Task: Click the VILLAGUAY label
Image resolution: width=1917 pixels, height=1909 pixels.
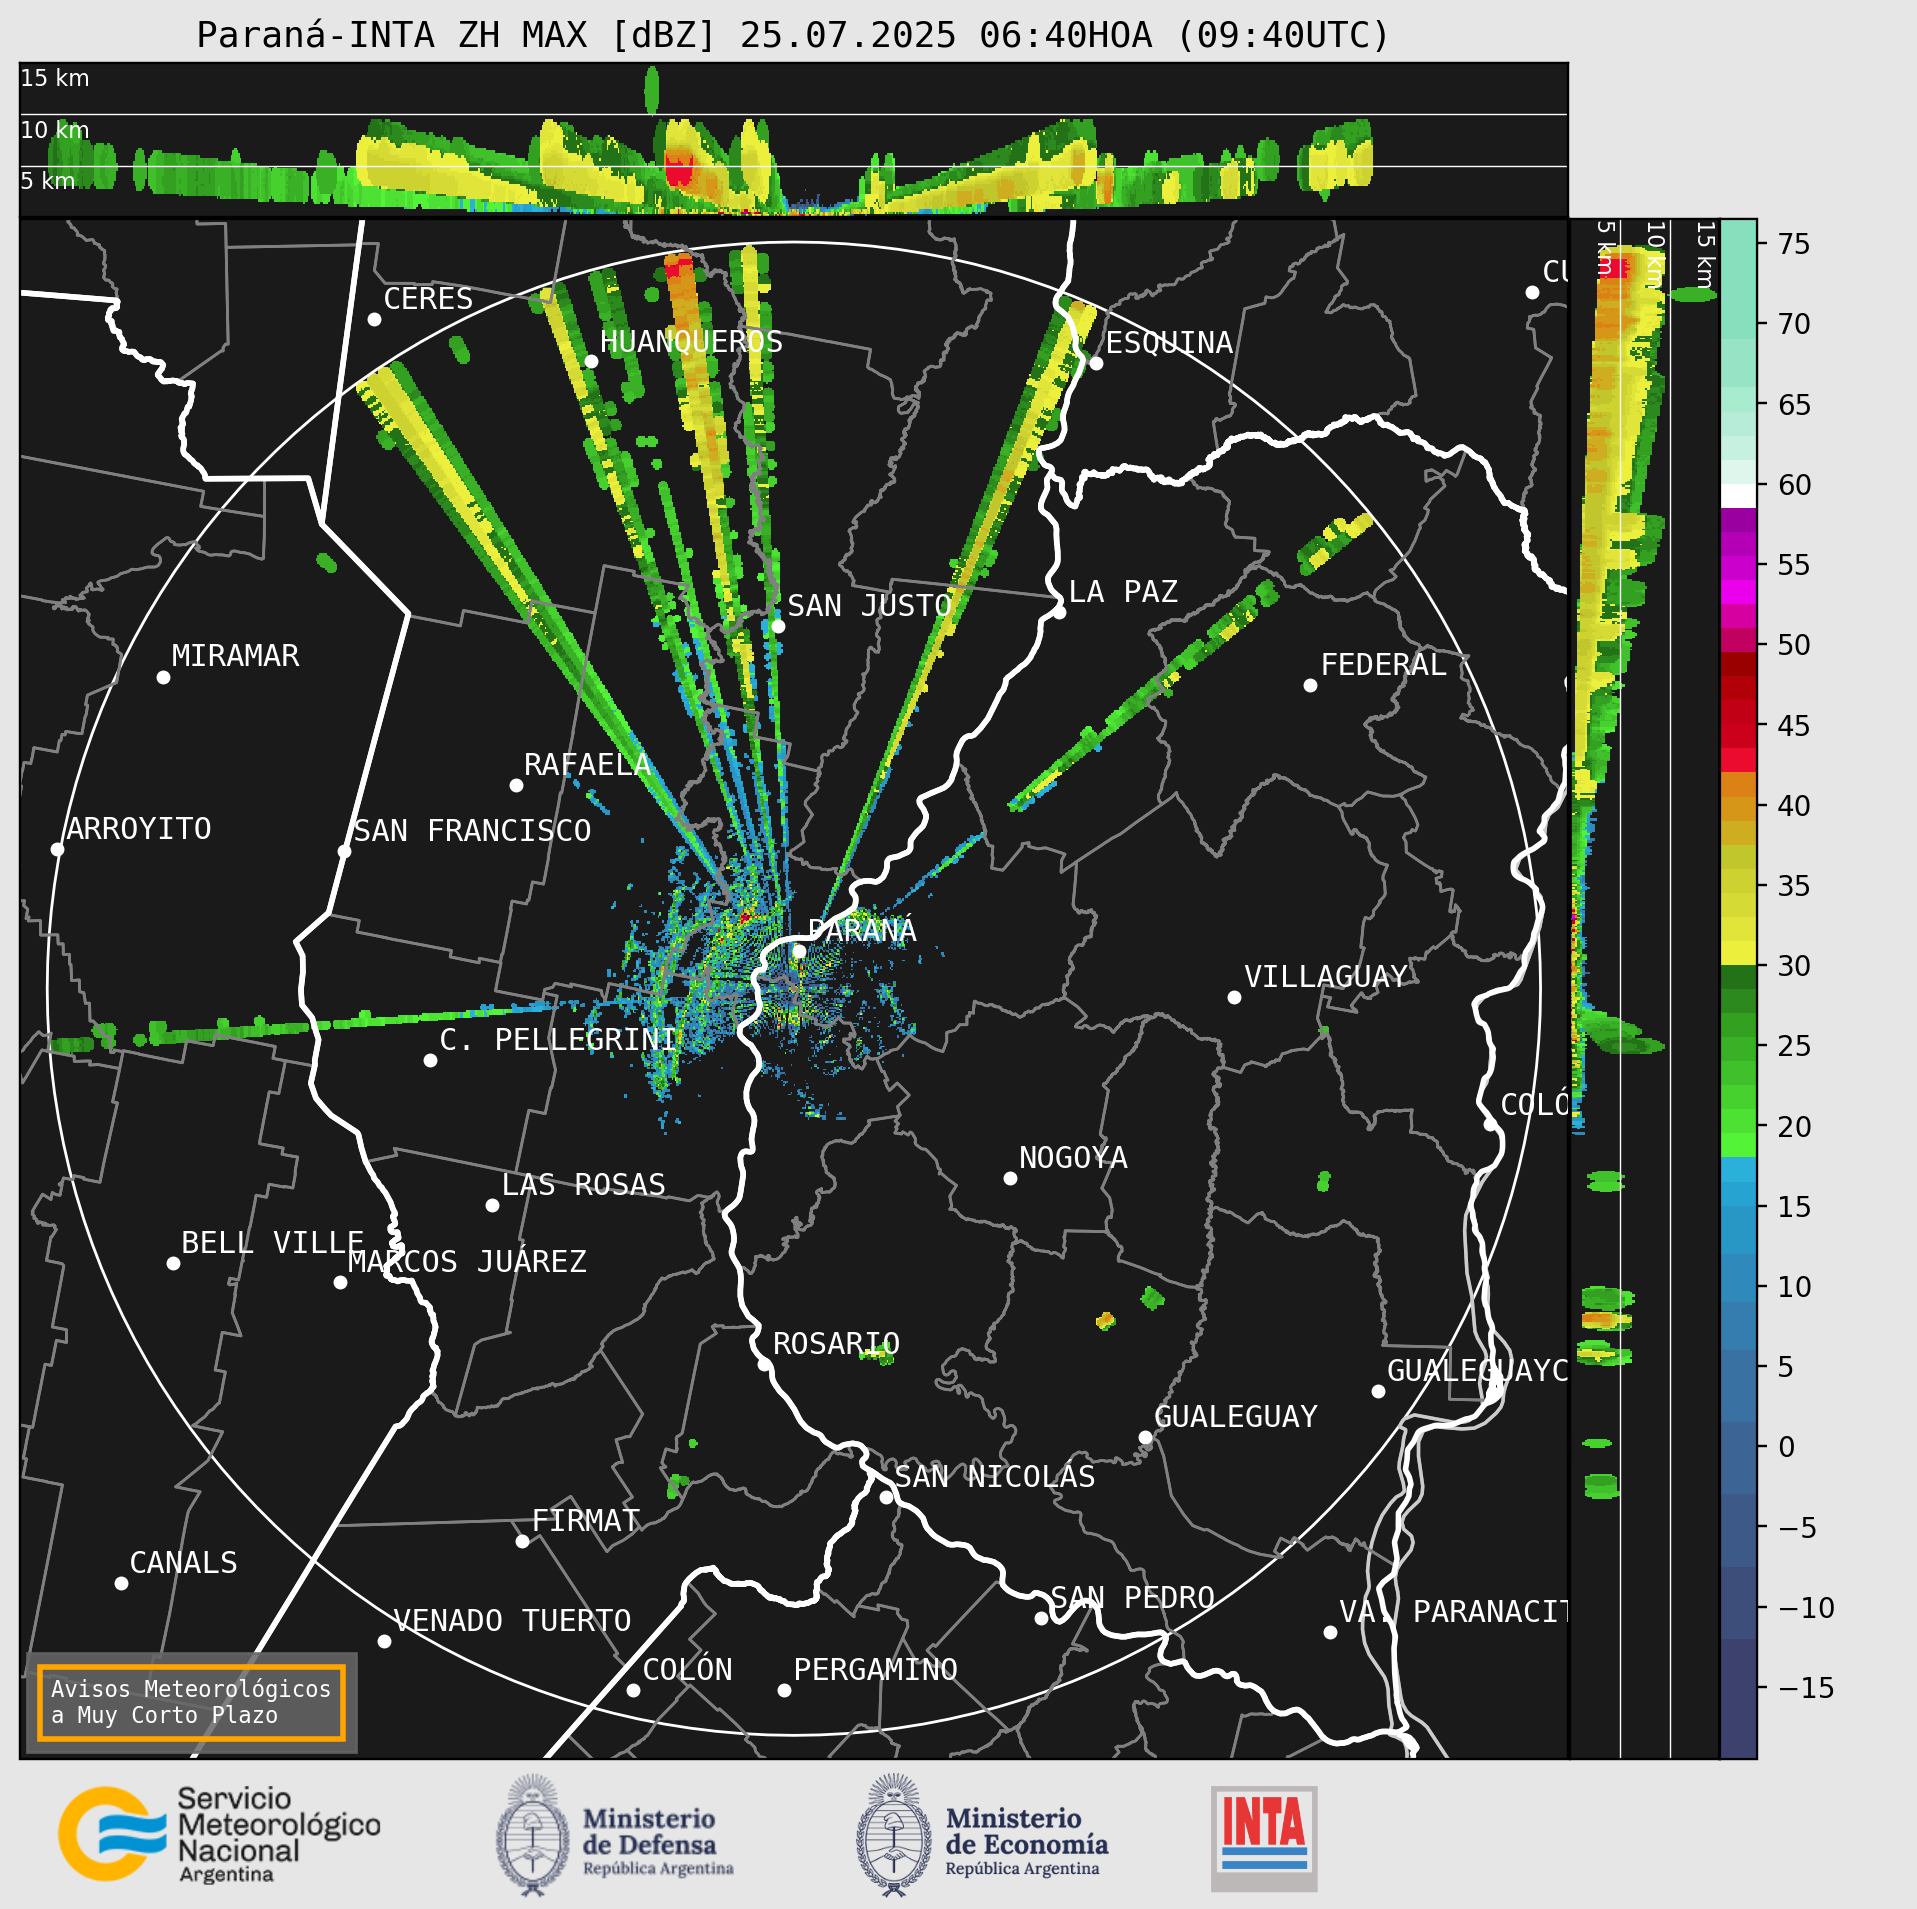Action: click(1326, 976)
